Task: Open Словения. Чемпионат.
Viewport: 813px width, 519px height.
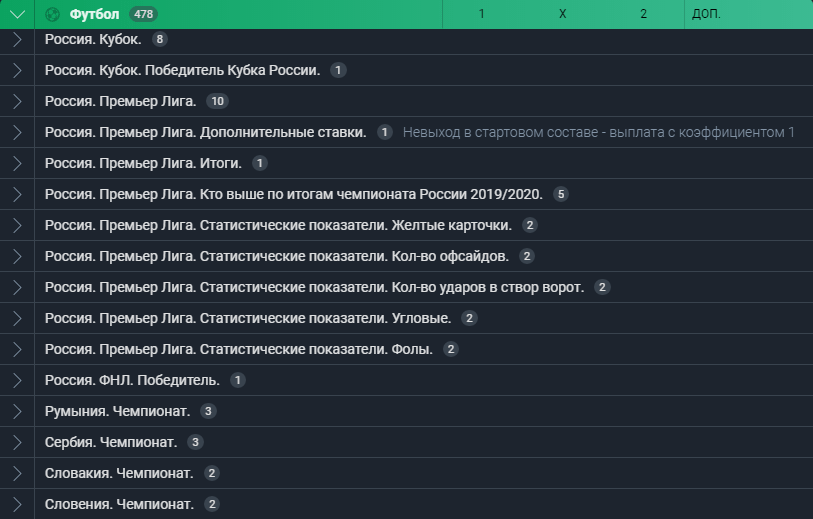Action: [119, 504]
